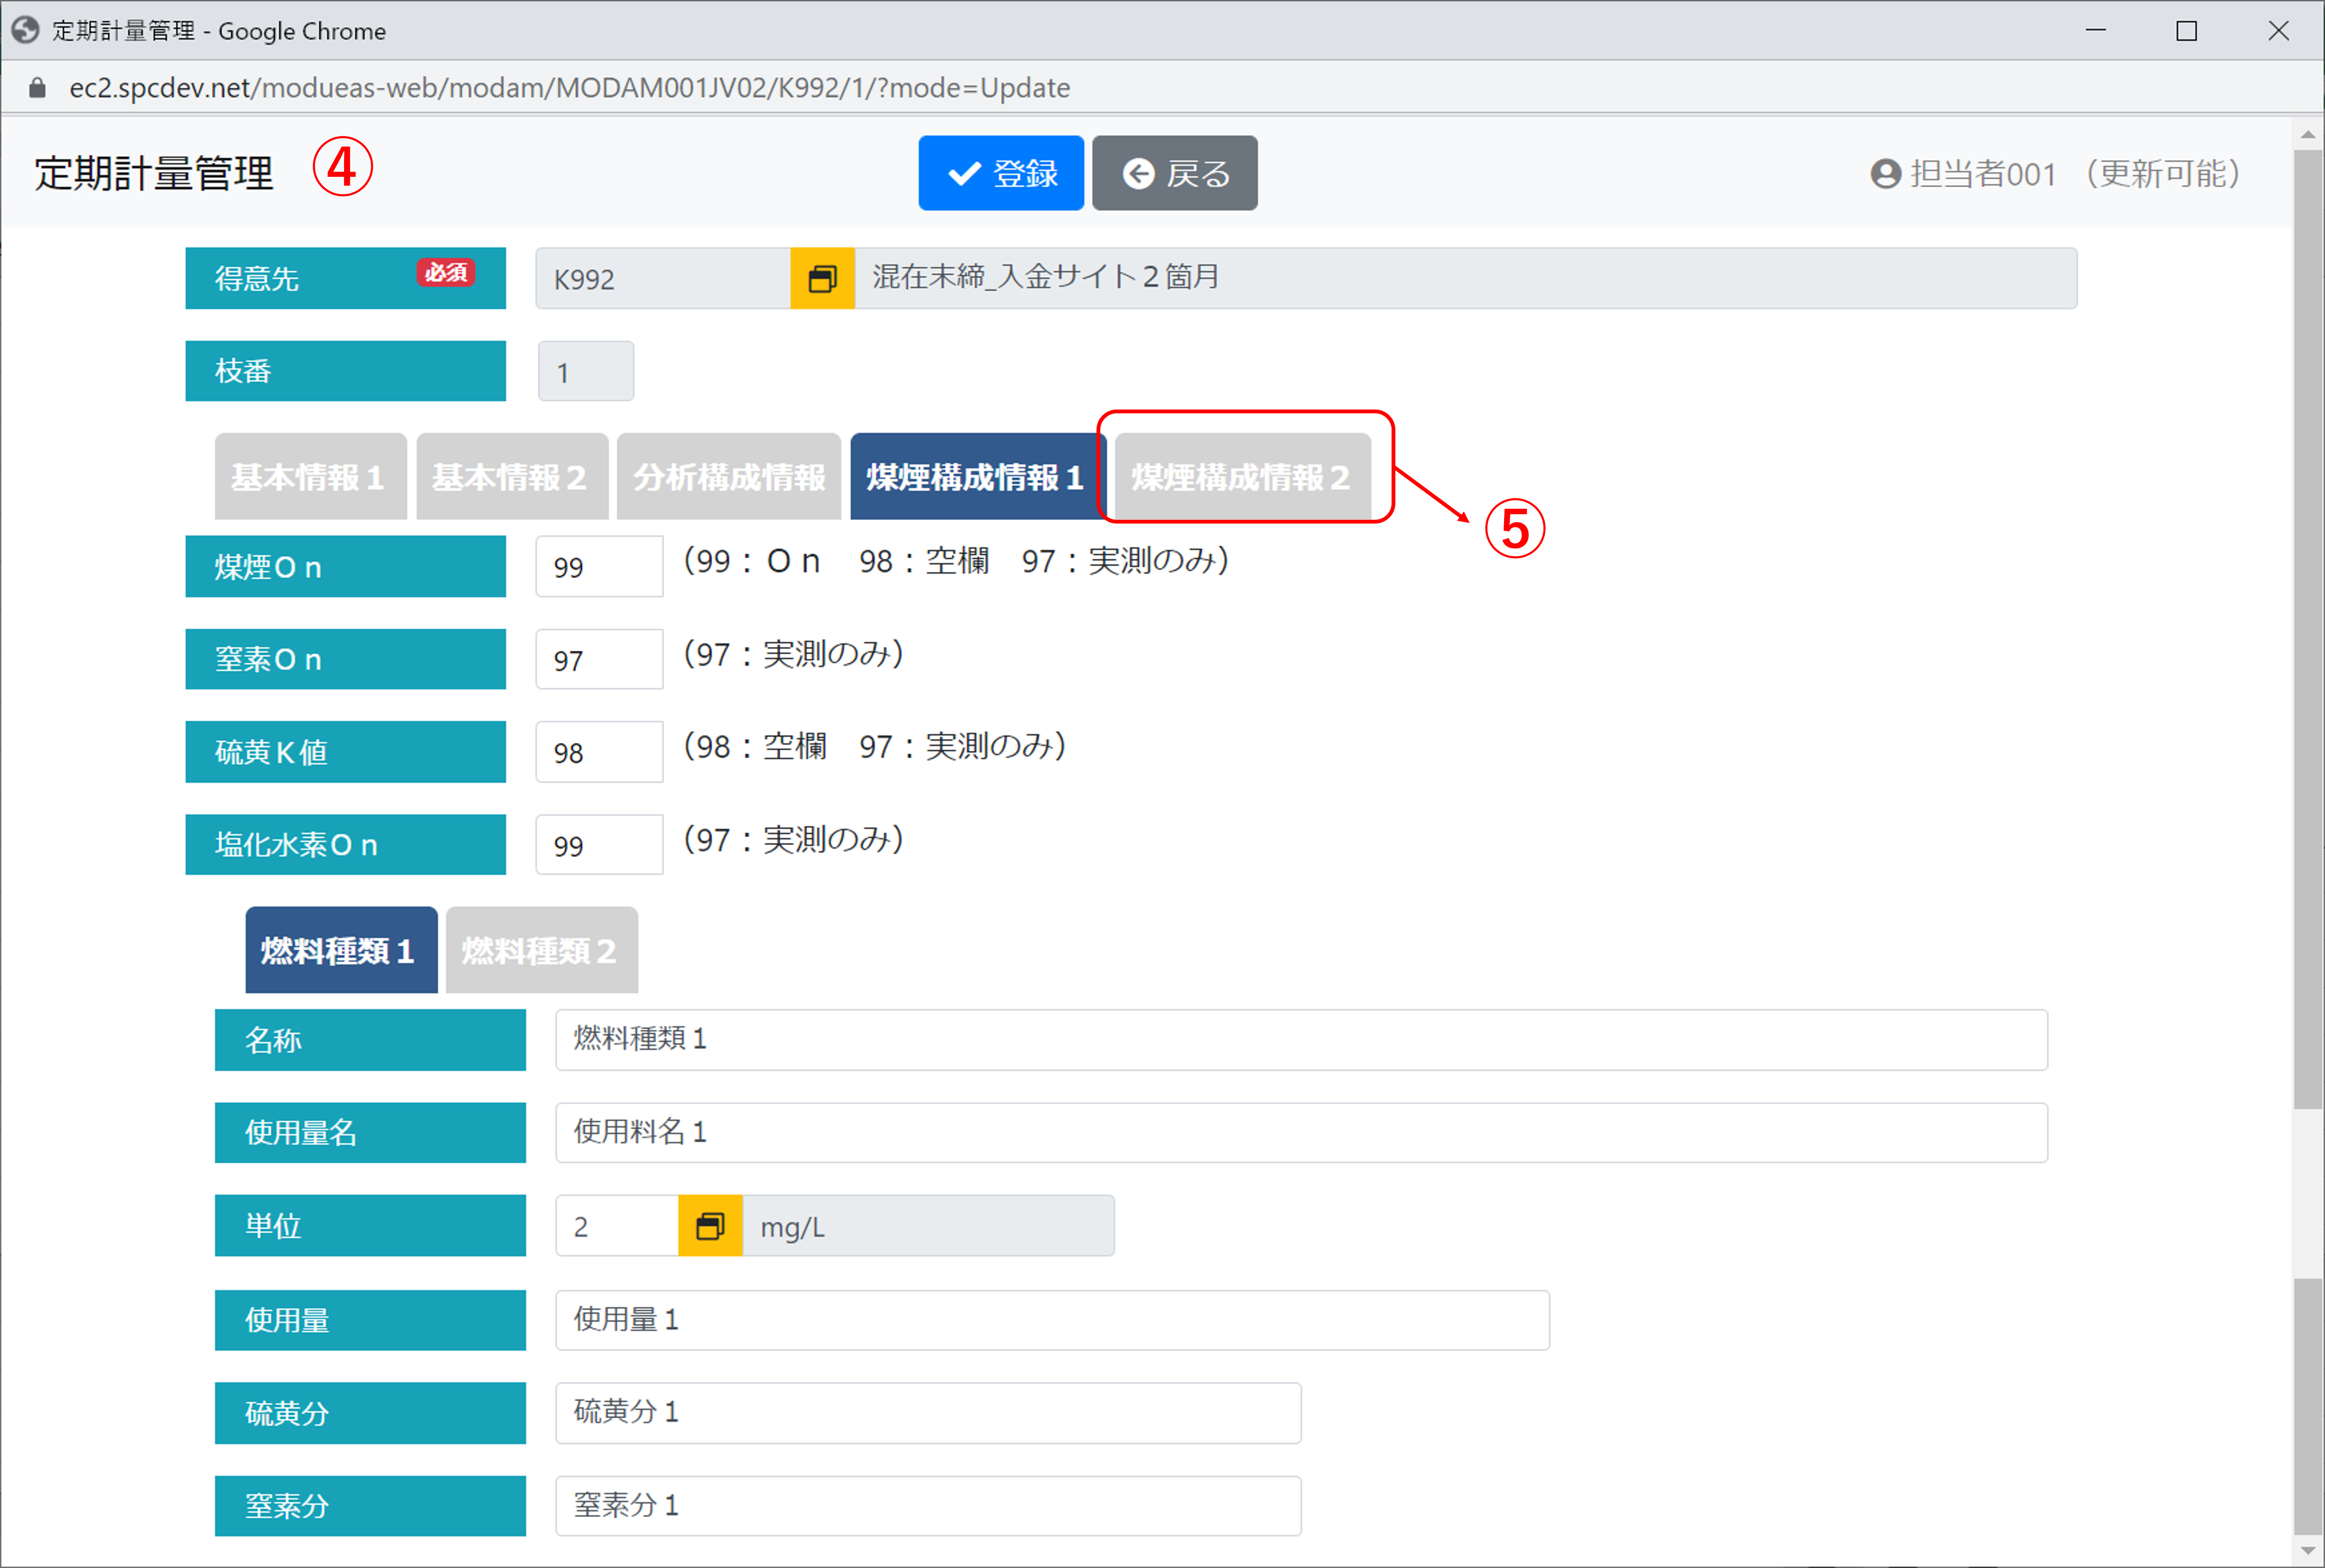Image resolution: width=2325 pixels, height=1568 pixels.
Task: Click the 使用量 field containing 使用量１
Action: (x=1052, y=1320)
